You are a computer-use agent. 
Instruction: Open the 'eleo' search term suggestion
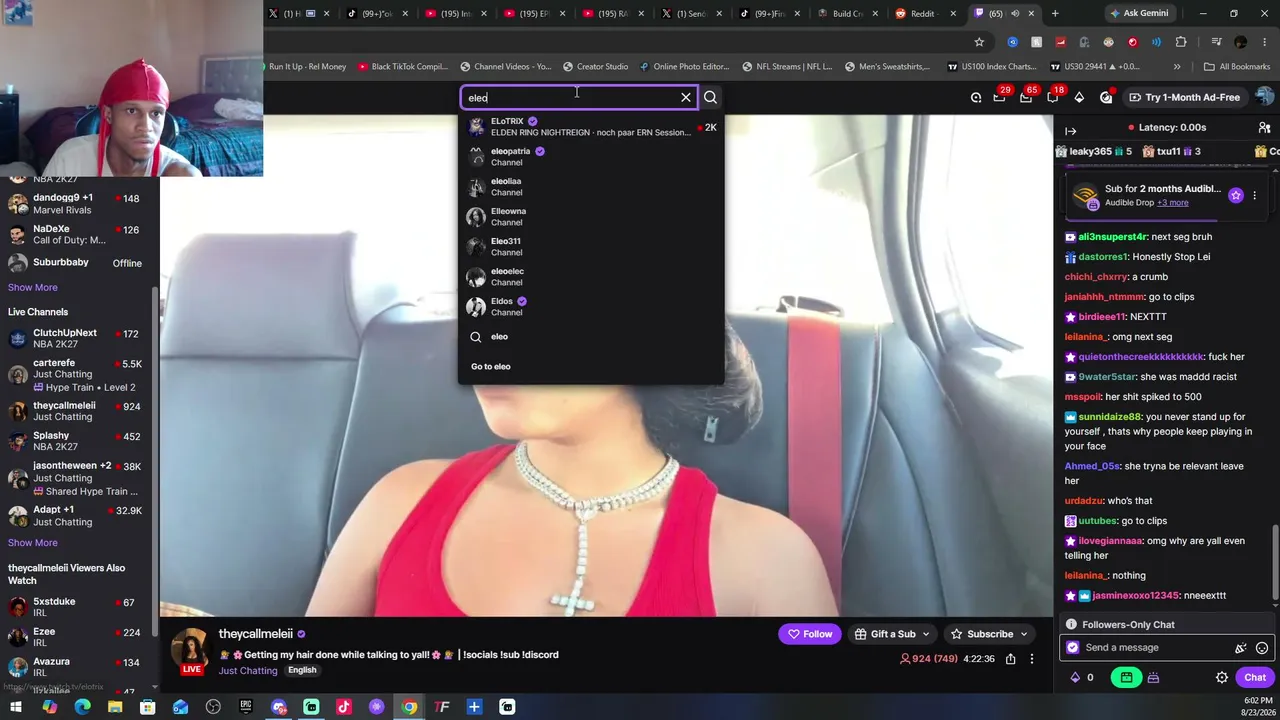pyautogui.click(x=592, y=336)
